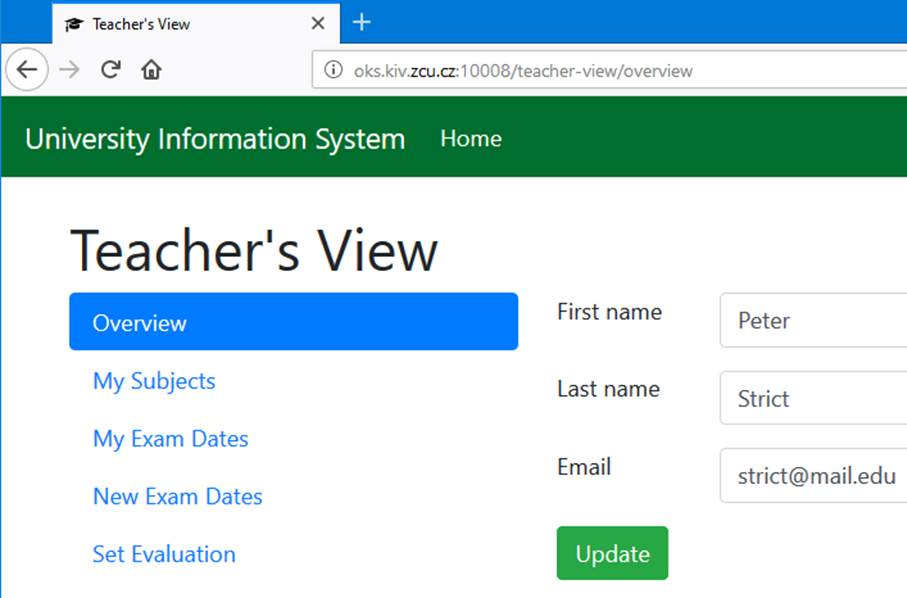Go to Home in the green navbar

point(471,139)
